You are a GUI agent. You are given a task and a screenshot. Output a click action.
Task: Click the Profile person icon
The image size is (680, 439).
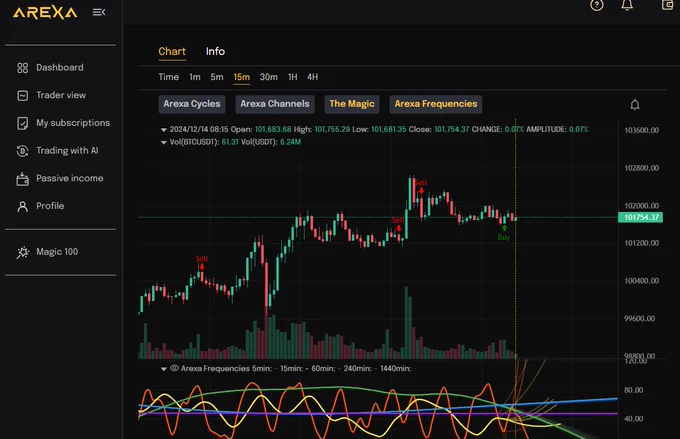[23, 206]
